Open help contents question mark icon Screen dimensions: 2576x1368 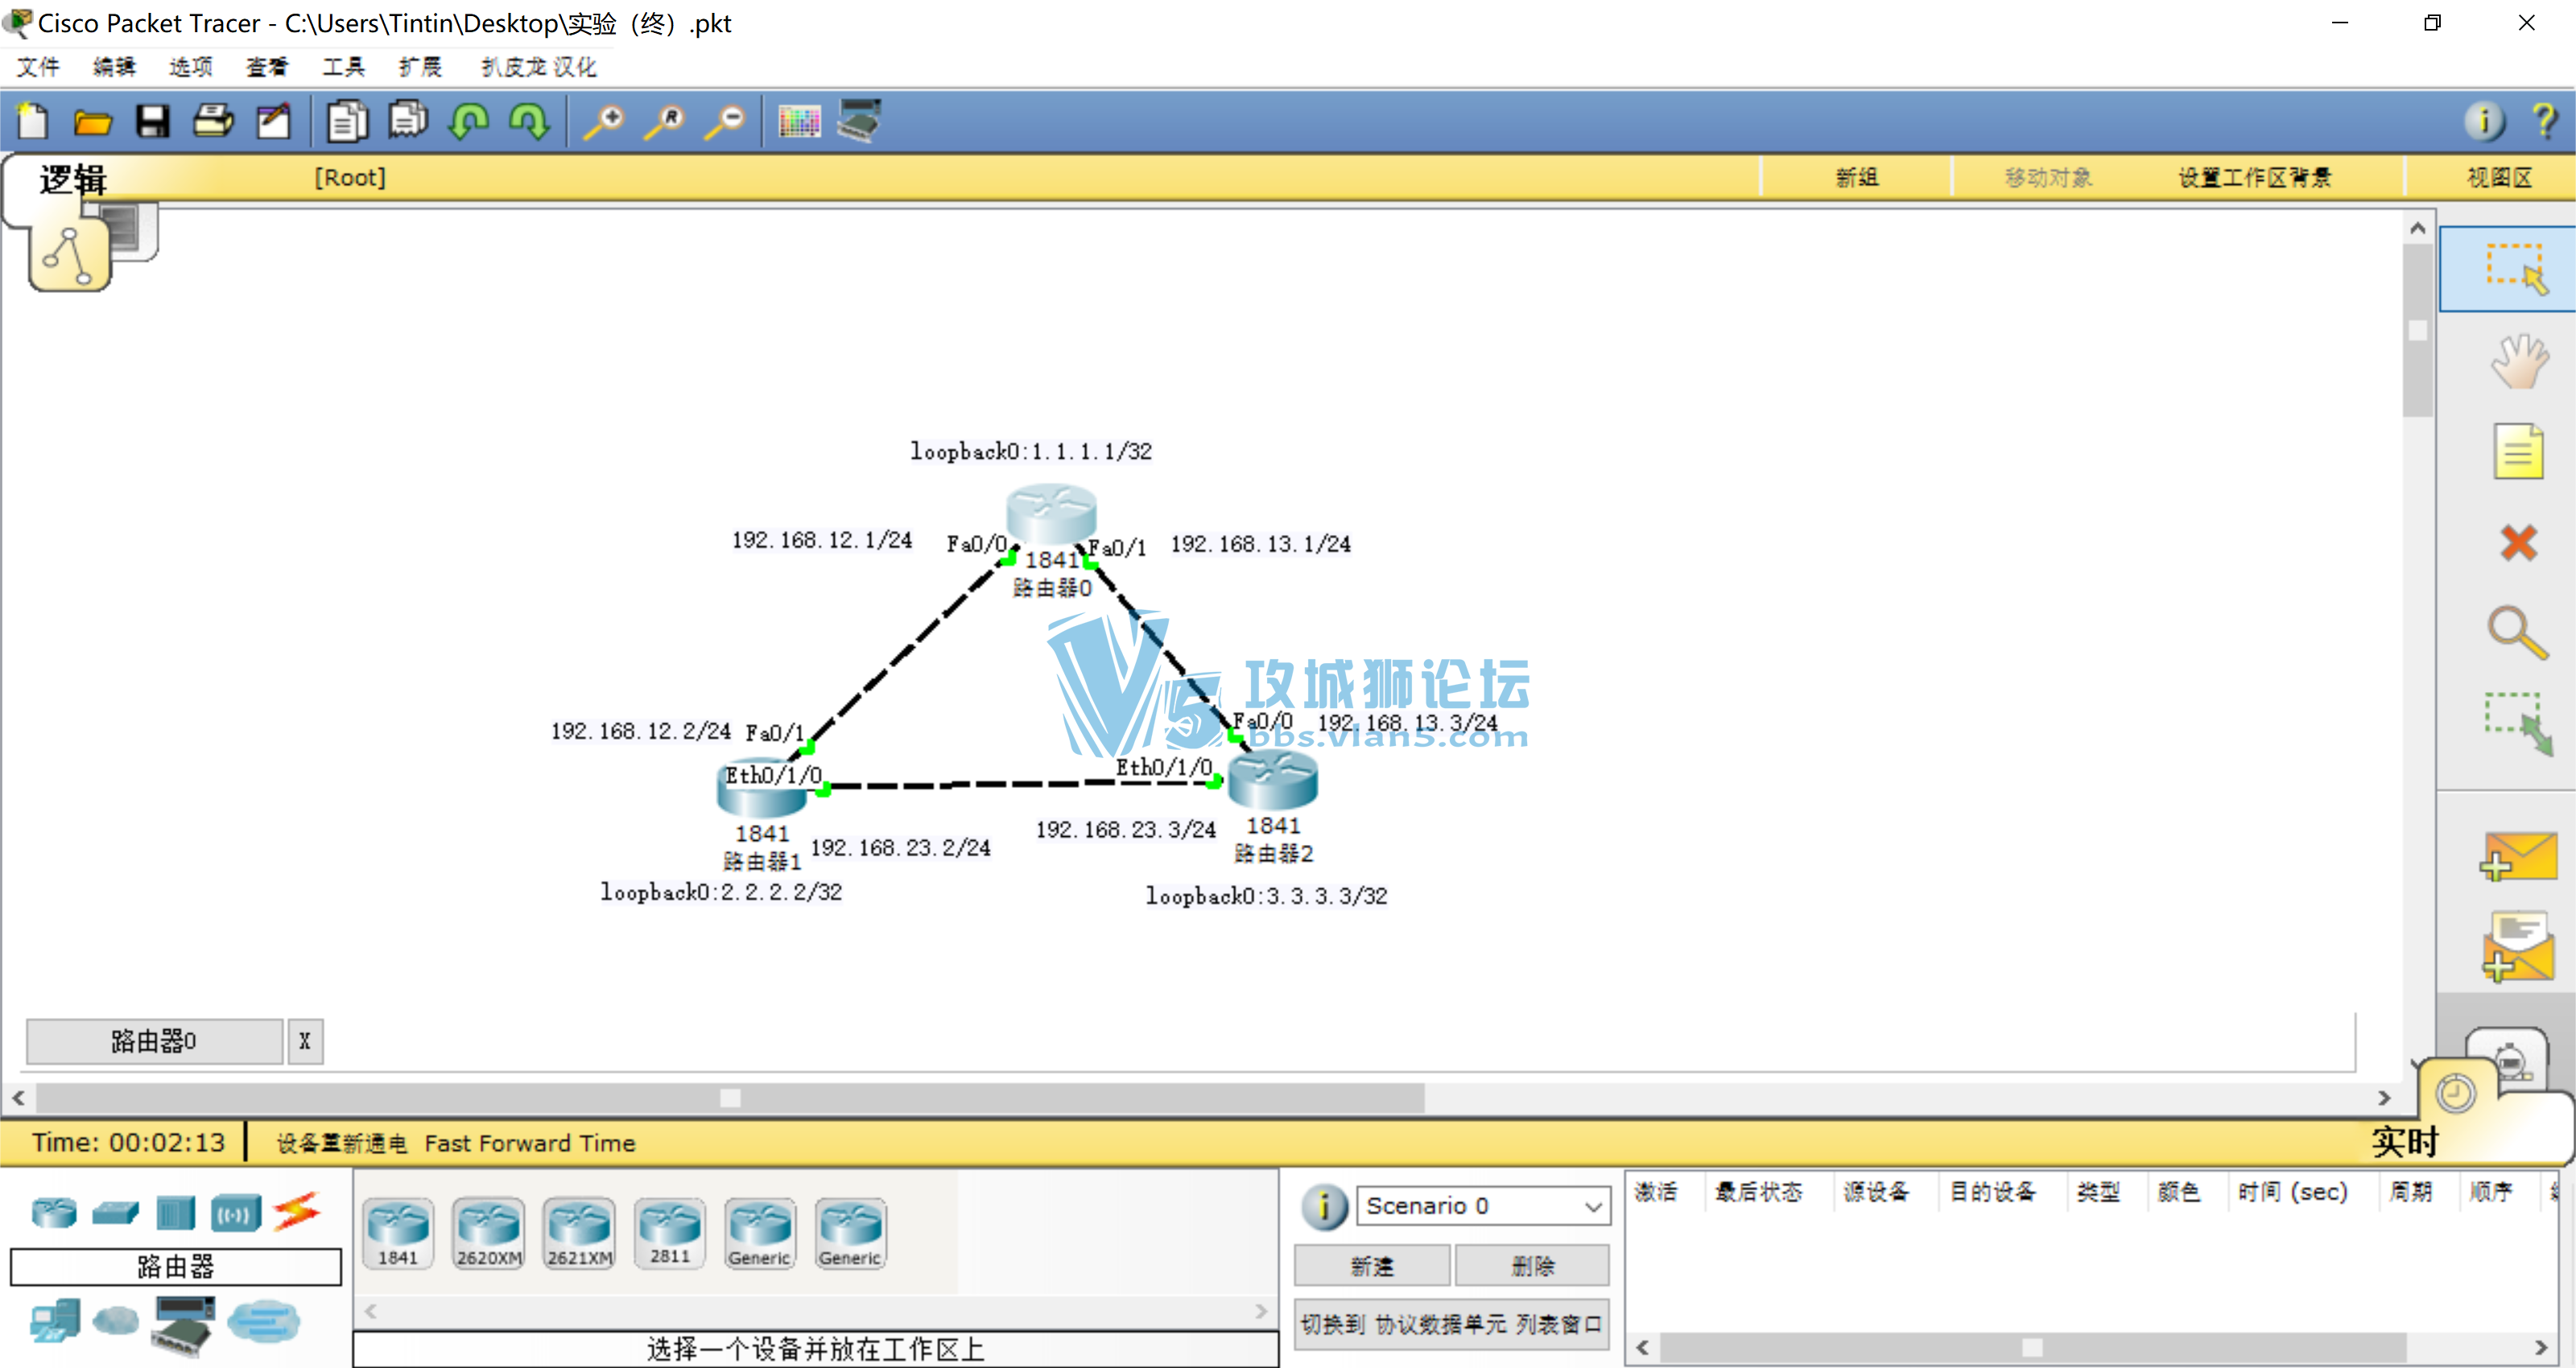click(x=2545, y=122)
